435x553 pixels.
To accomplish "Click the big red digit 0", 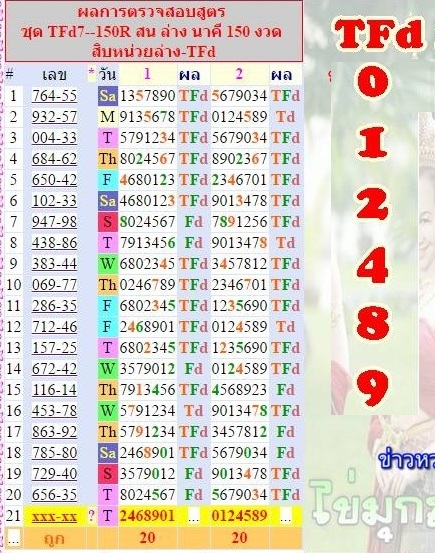I will pyautogui.click(x=373, y=81).
